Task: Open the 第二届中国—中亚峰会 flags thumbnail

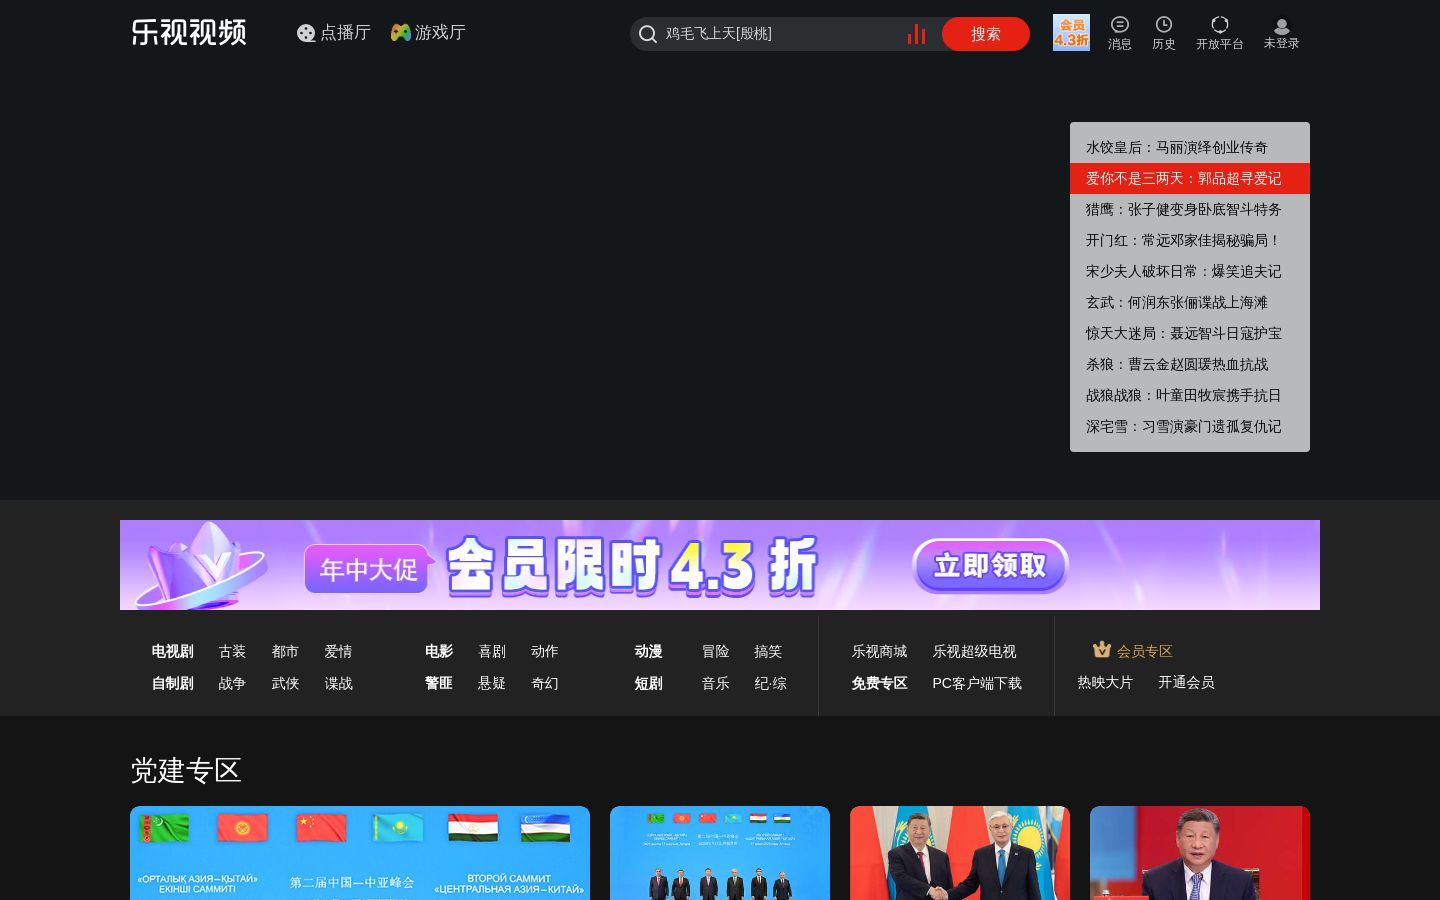Action: pyautogui.click(x=360, y=853)
